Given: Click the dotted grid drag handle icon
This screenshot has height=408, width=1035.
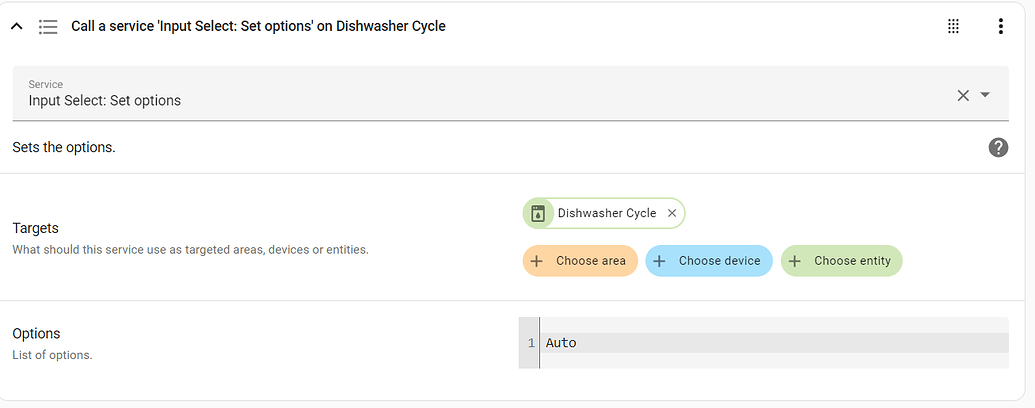Looking at the screenshot, I should click(x=953, y=26).
